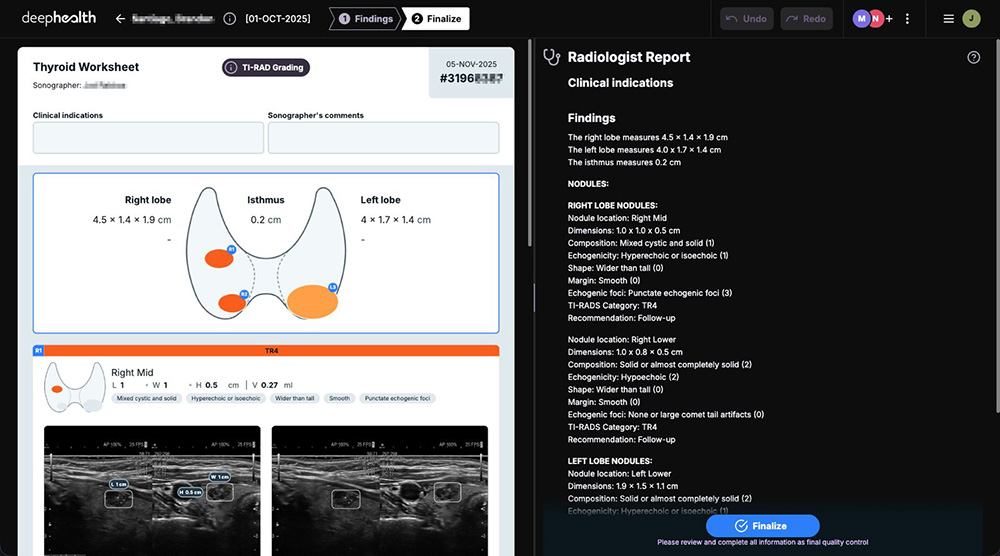Click the W 1cm measurement label on ultrasound
This screenshot has width=1000, height=556.
[x=219, y=477]
